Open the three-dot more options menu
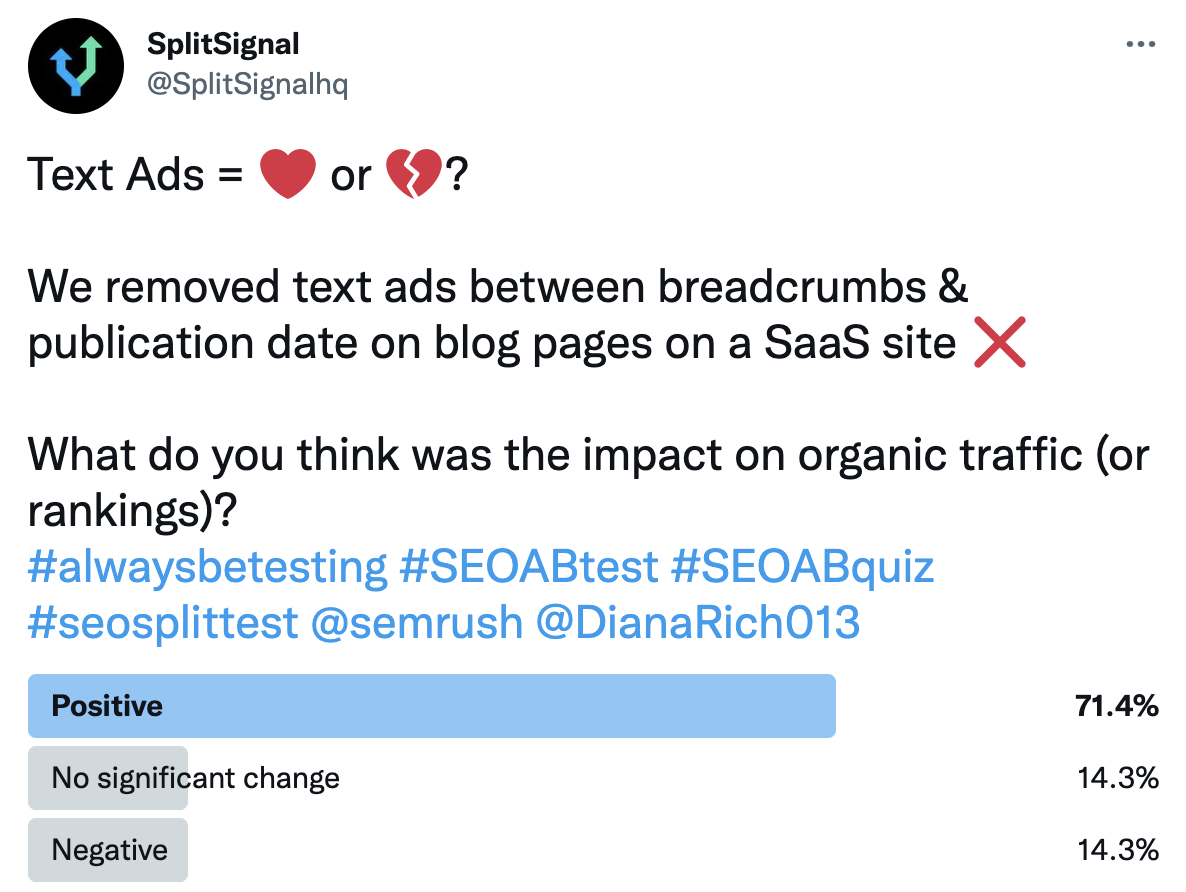The width and height of the screenshot is (1186, 892). [1141, 45]
